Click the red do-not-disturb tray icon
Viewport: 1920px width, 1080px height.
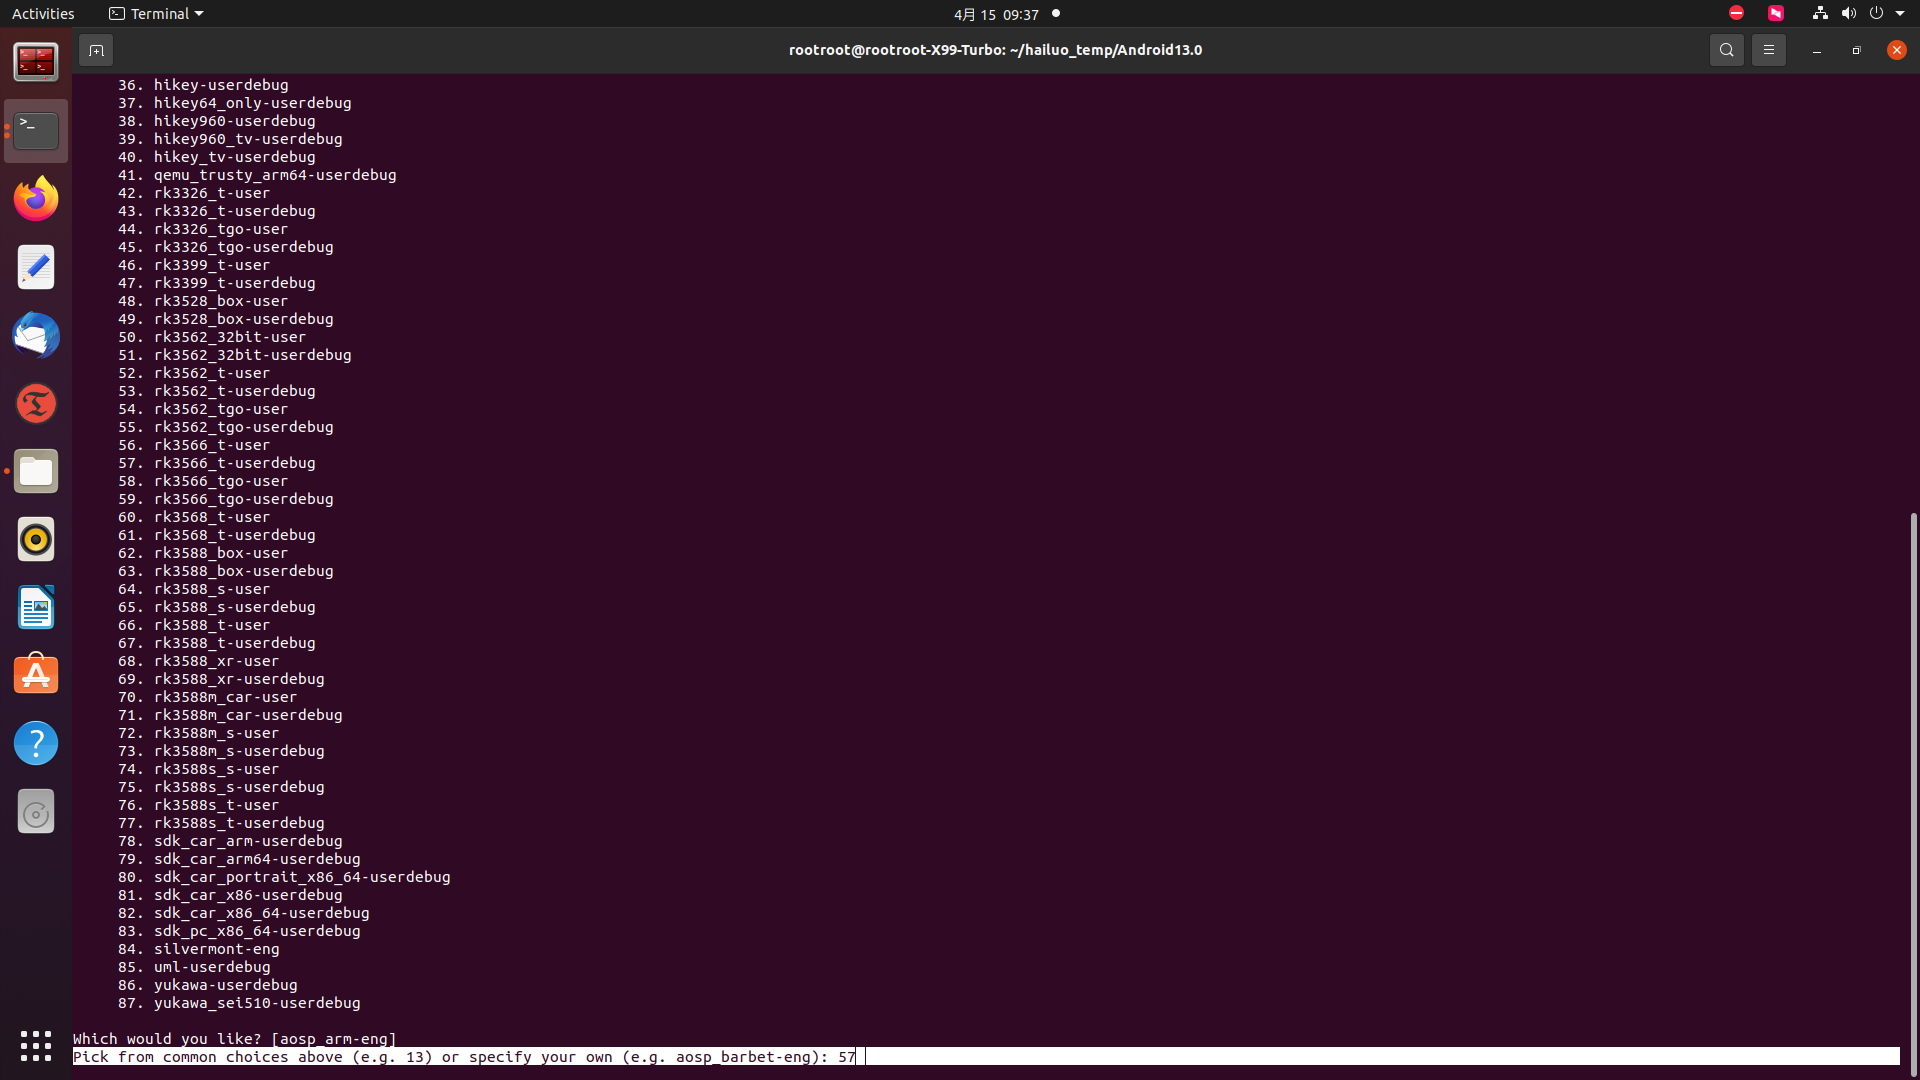(x=1736, y=14)
